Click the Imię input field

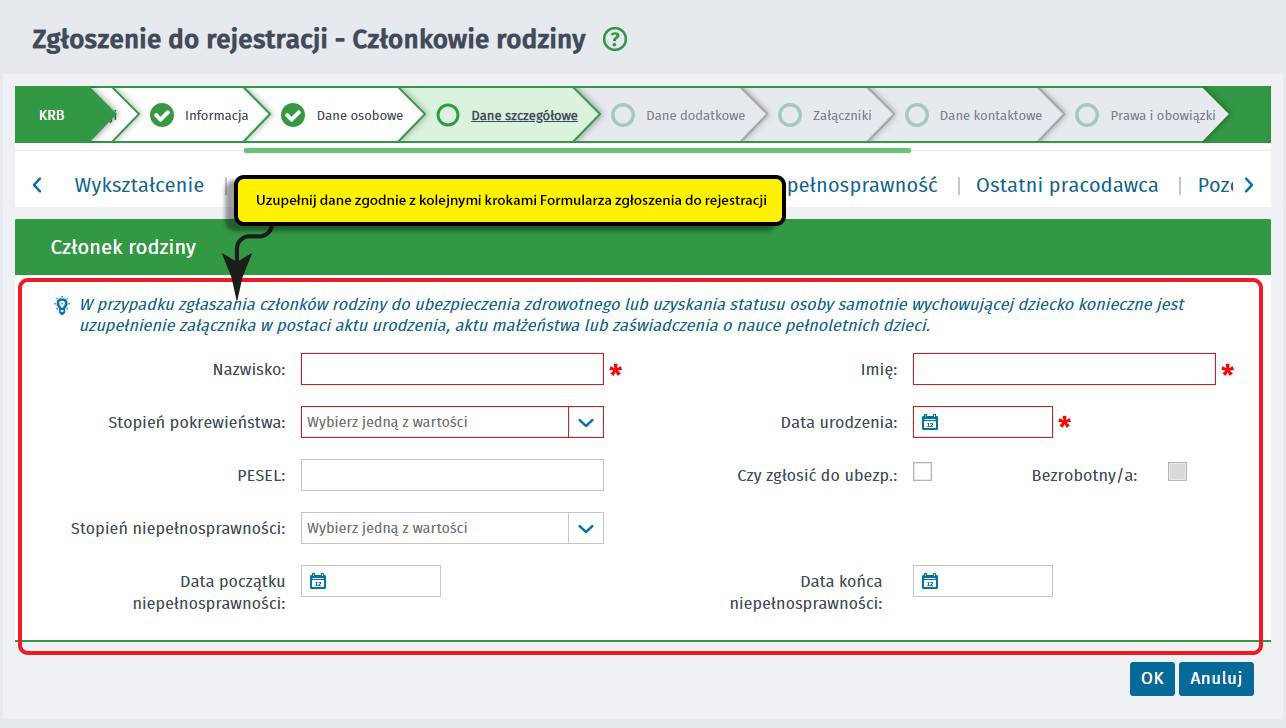coord(1064,369)
